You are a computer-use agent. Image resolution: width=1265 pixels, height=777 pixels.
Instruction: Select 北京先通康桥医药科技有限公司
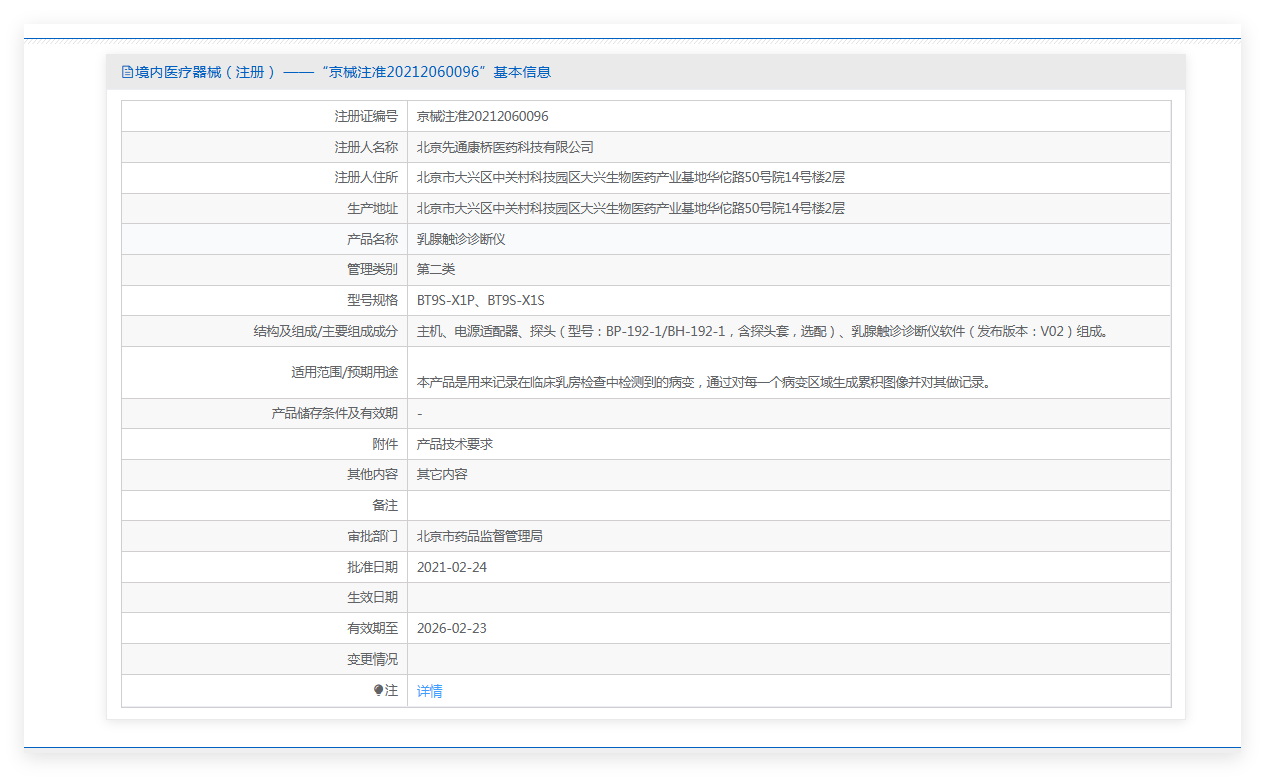click(x=505, y=147)
